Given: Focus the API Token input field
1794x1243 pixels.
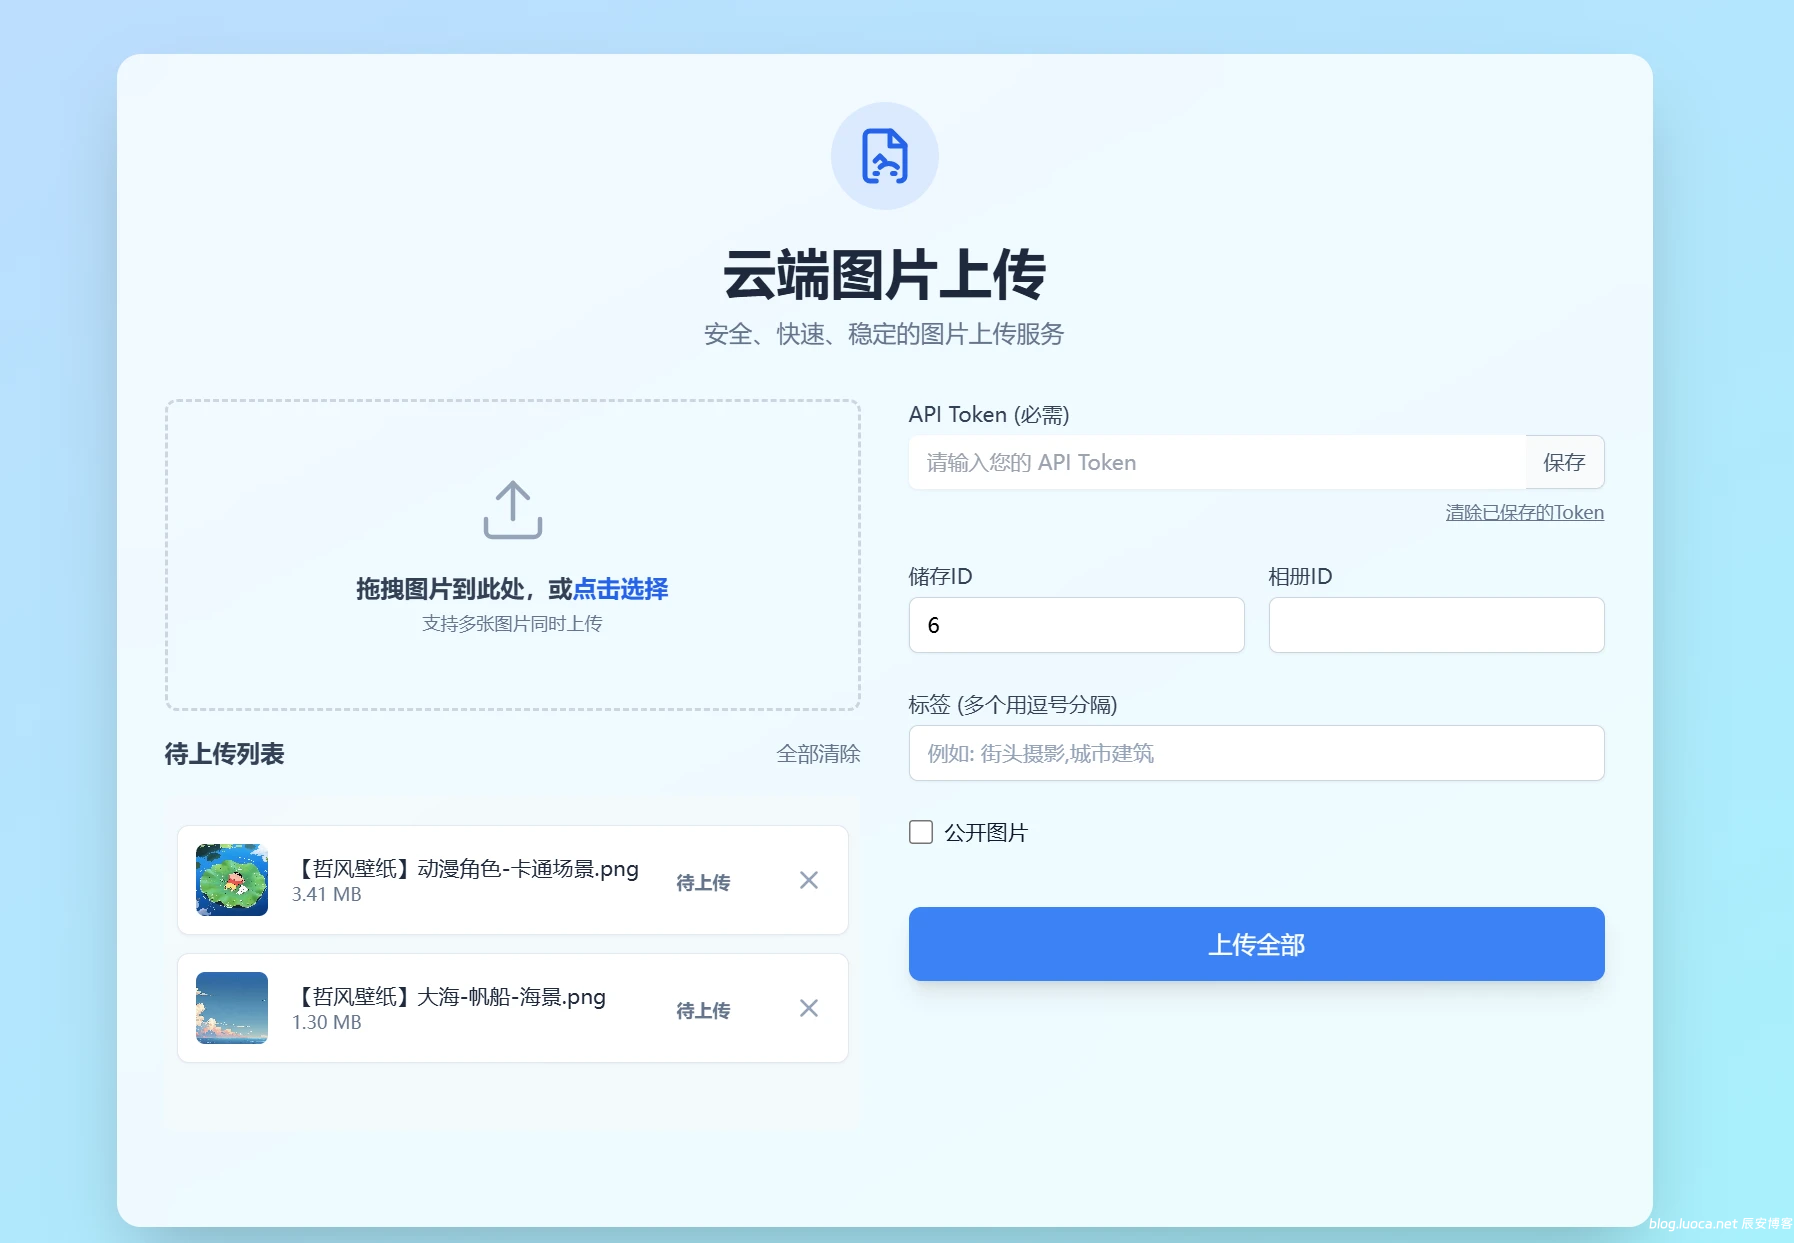Looking at the screenshot, I should point(1216,462).
